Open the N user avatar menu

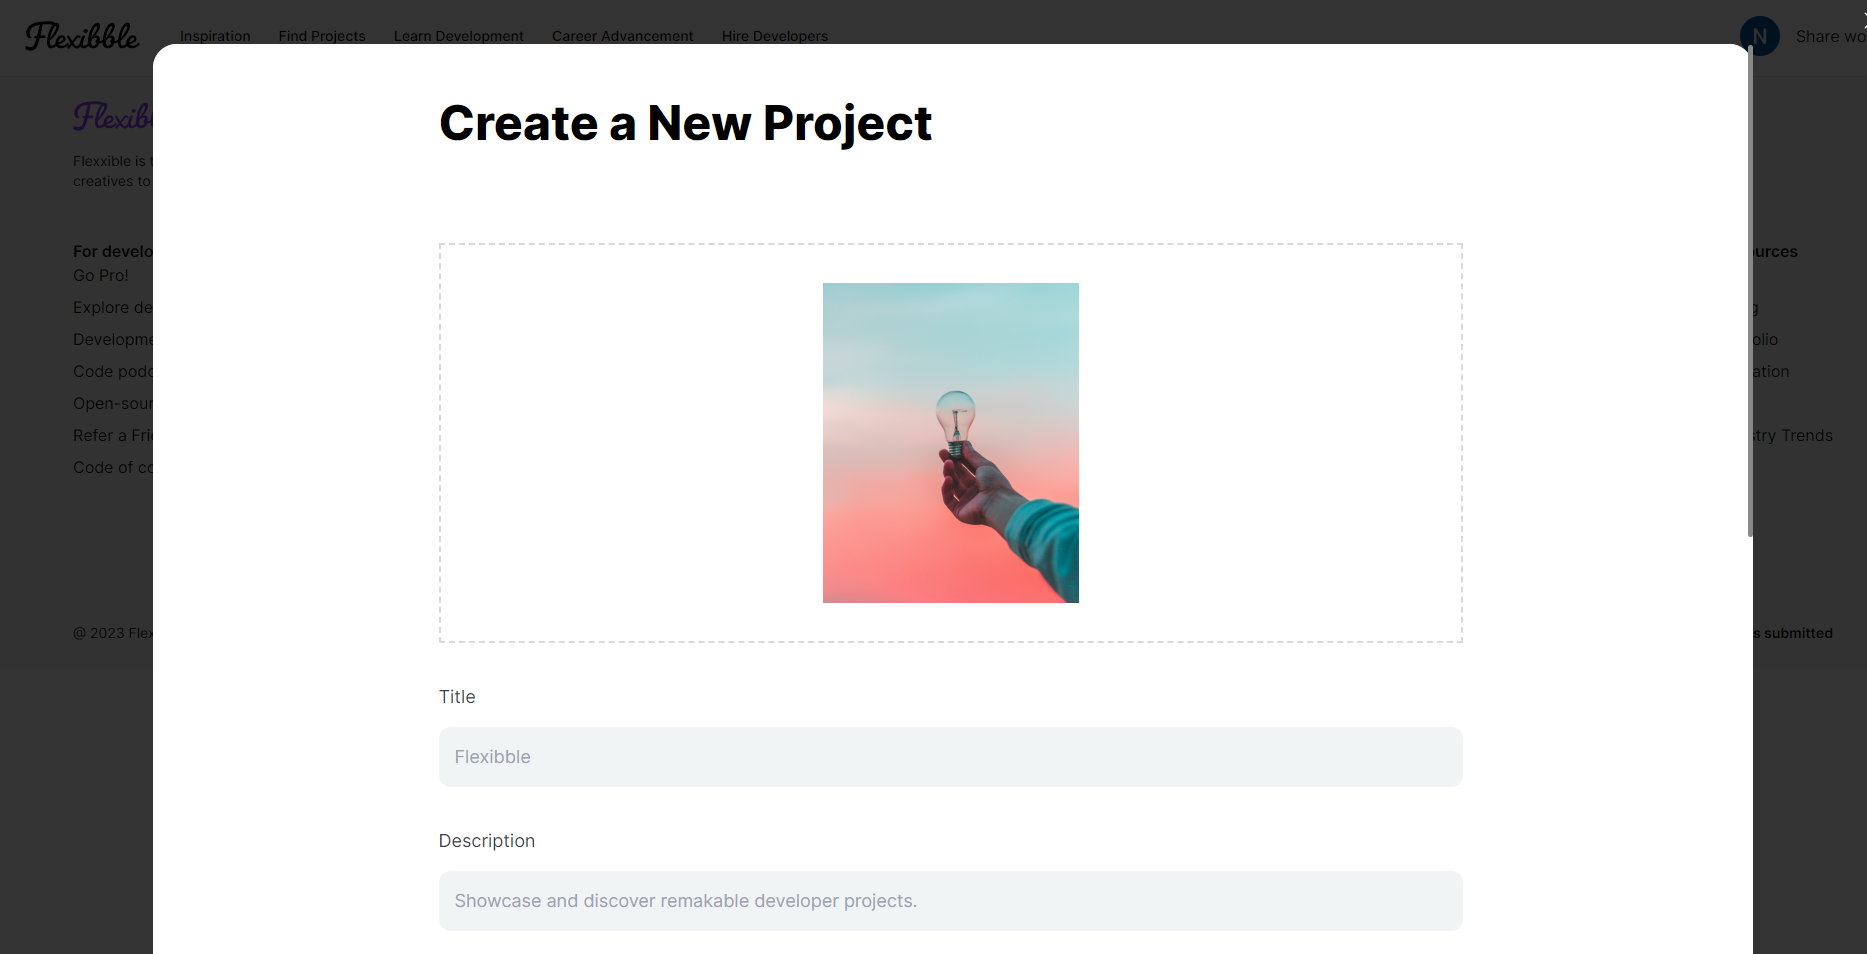click(1759, 36)
